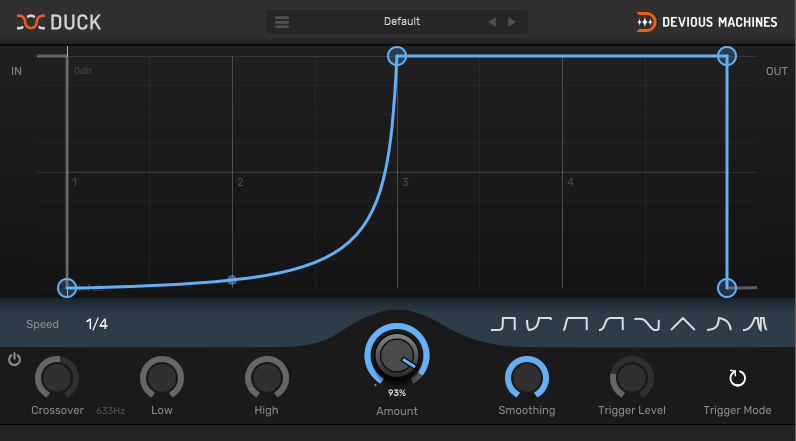Click the 633Hz crossover frequency value
Image resolution: width=796 pixels, height=441 pixels.
(x=110, y=411)
